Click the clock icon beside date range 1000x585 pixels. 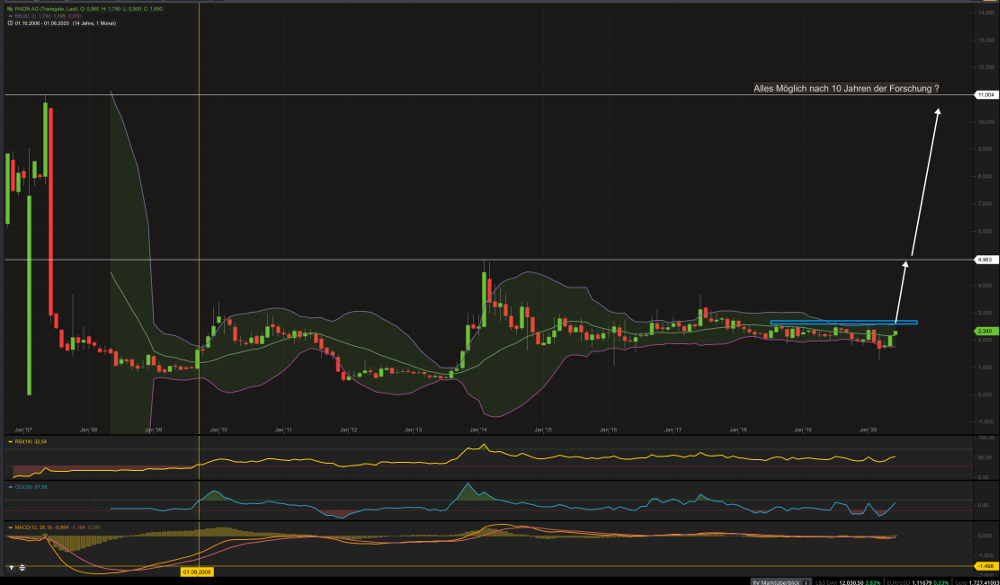click(10, 23)
